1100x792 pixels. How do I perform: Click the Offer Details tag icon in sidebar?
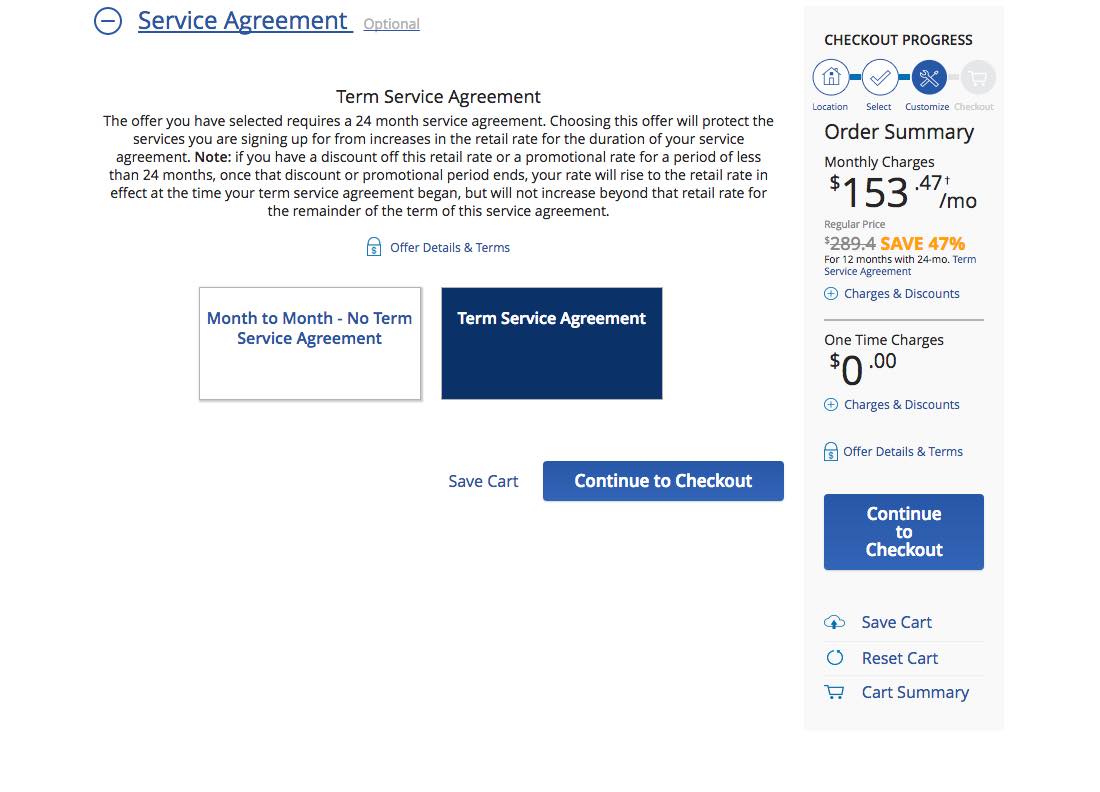831,452
